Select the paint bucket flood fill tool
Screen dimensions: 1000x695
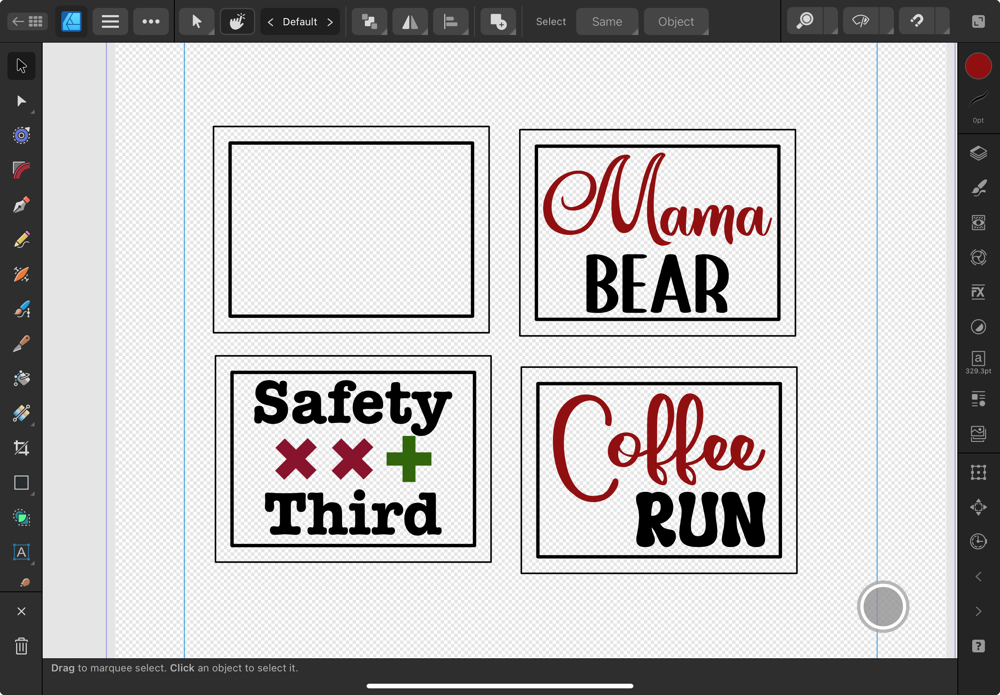[x=21, y=378]
